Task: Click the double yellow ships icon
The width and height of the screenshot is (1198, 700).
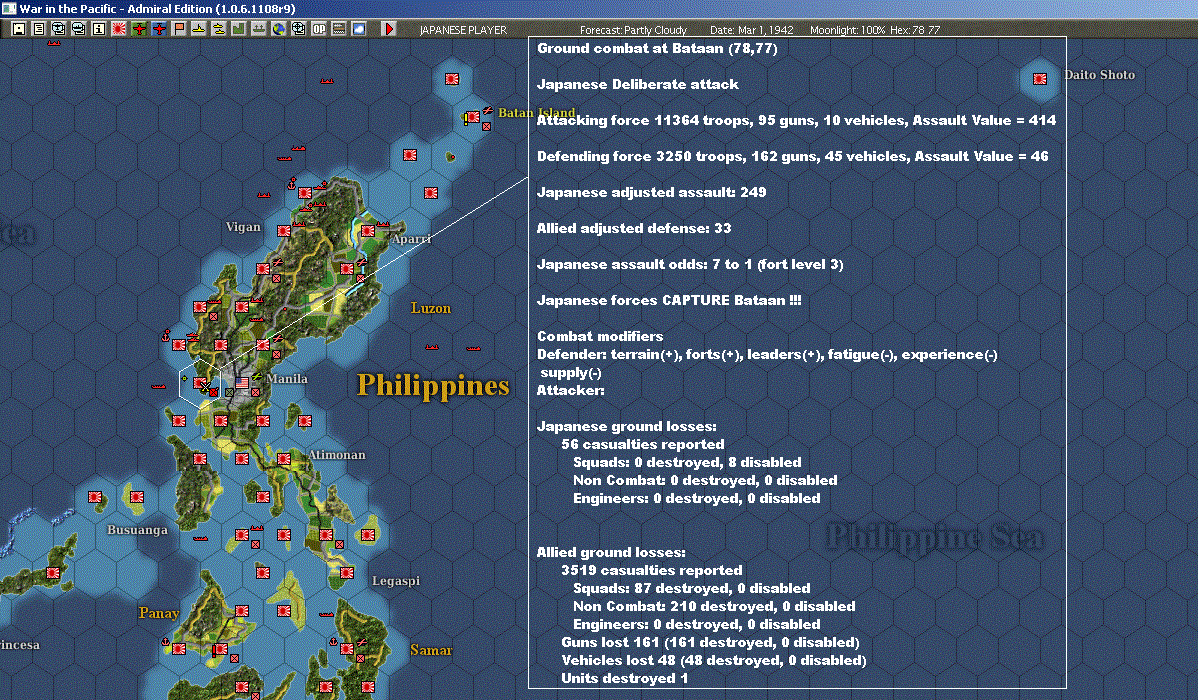Action: (x=219, y=29)
